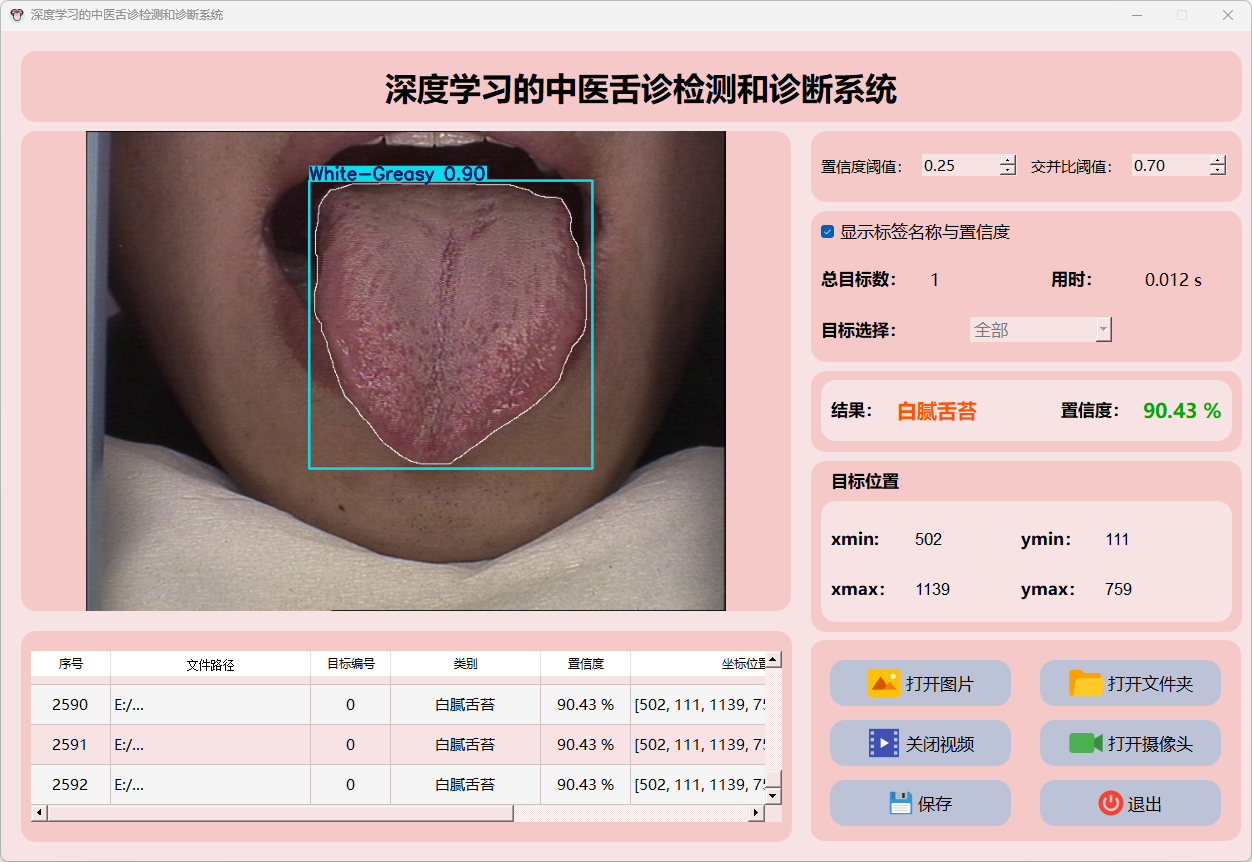Viewport: 1252px width, 862px height.
Task: Increase the confidence threshold with up arrow
Action: [x=1007, y=161]
